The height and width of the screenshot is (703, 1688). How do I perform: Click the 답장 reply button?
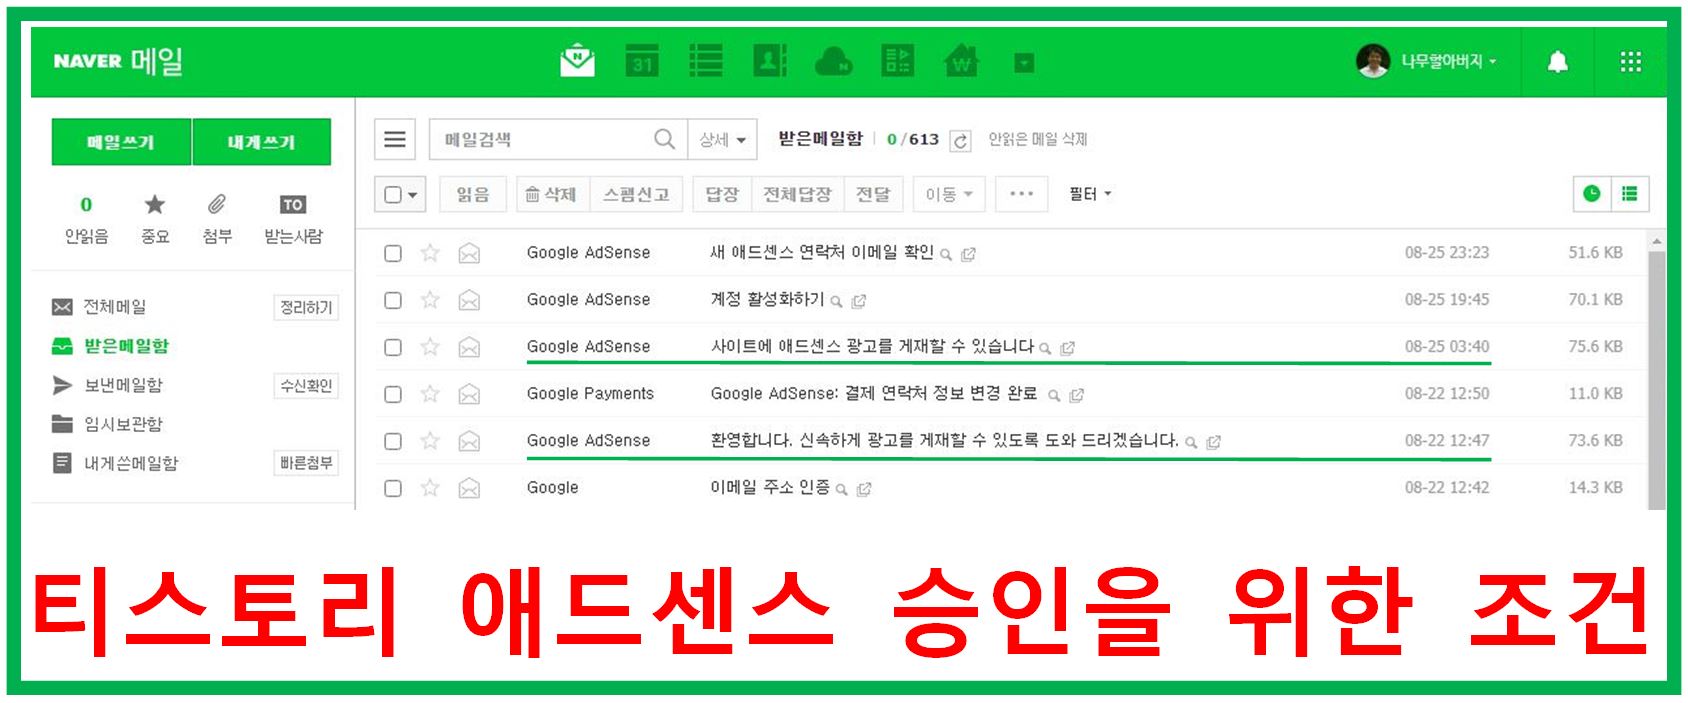722,194
